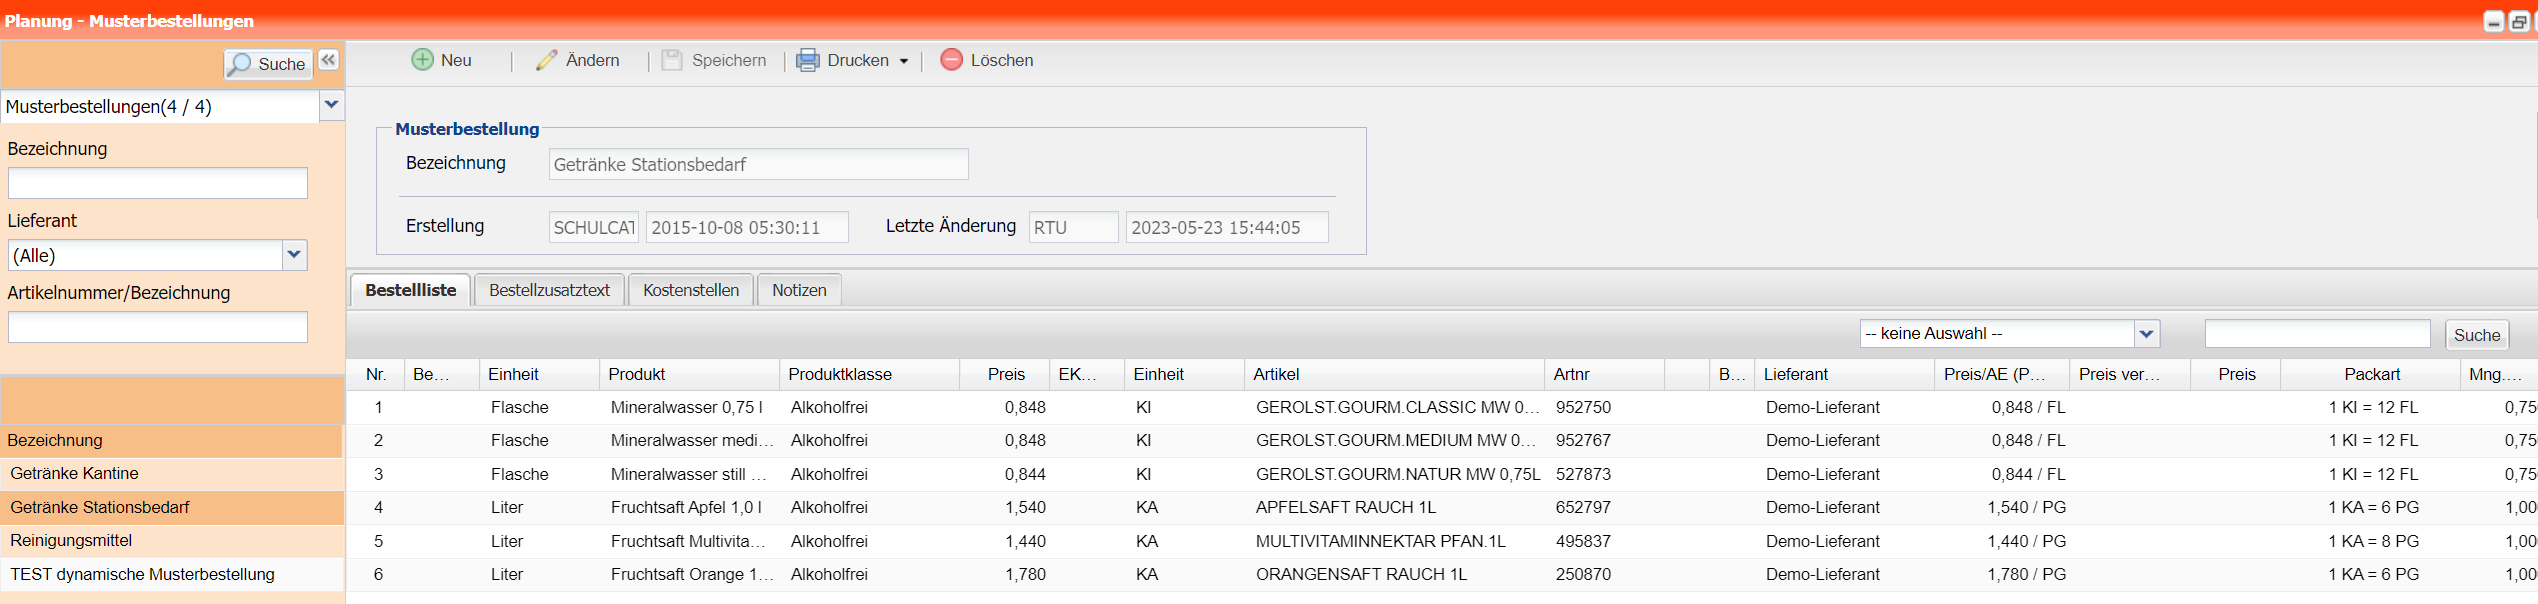The height and width of the screenshot is (604, 2538).
Task: Click the Speichern floppy disk icon
Action: coord(672,60)
